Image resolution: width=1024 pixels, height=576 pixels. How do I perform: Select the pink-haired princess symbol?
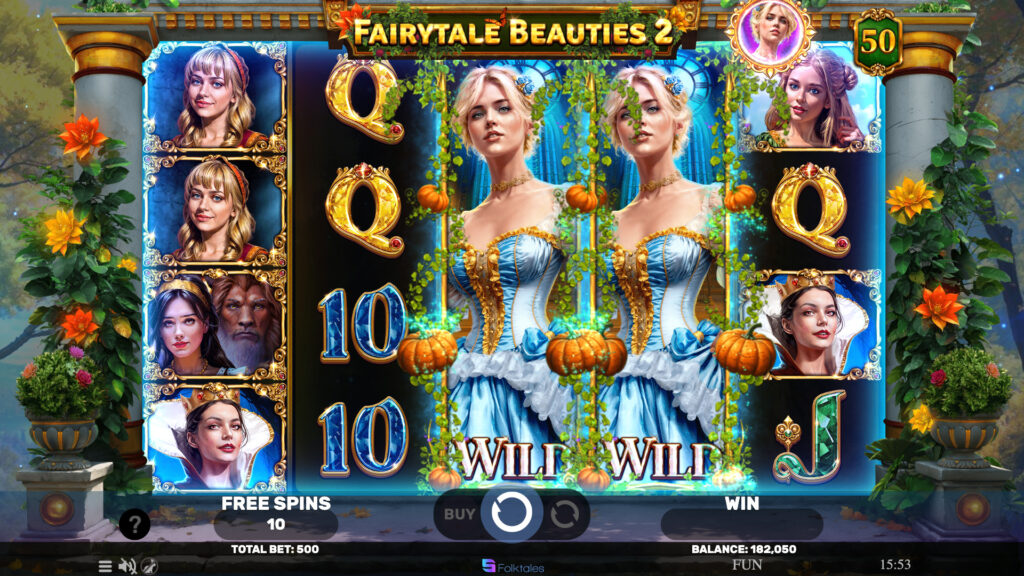pos(810,99)
